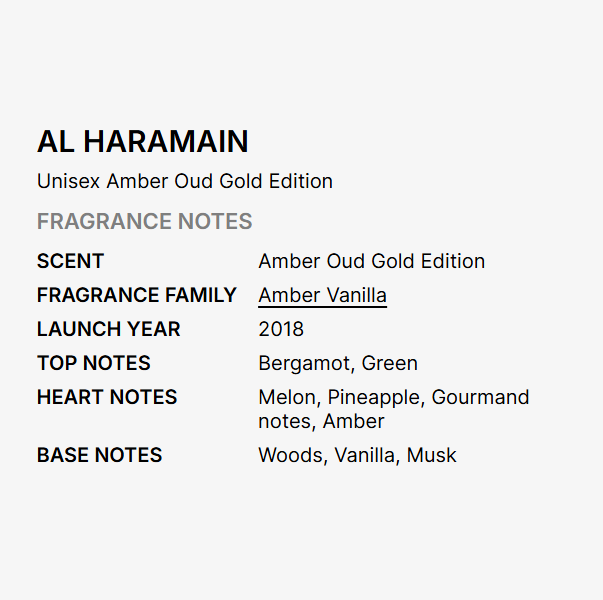The height and width of the screenshot is (600, 603).
Task: Select the Melon, Pineapple, Gourmand line
Action: point(394,397)
